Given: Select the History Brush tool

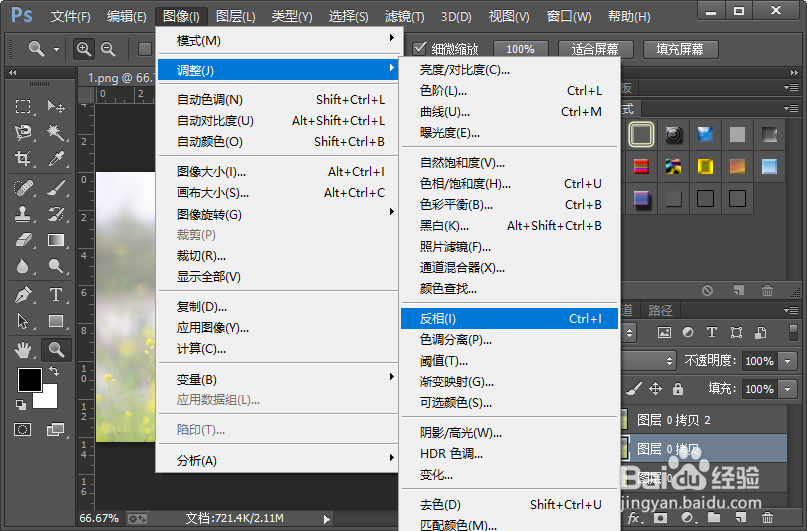Looking at the screenshot, I should click(x=56, y=214).
